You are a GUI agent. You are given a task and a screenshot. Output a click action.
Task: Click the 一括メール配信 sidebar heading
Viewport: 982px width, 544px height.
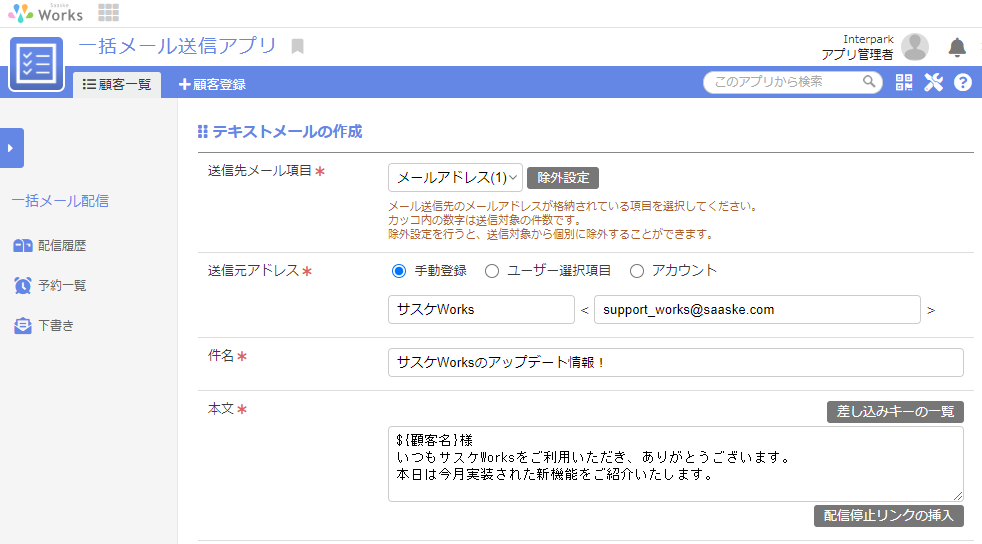[x=60, y=201]
